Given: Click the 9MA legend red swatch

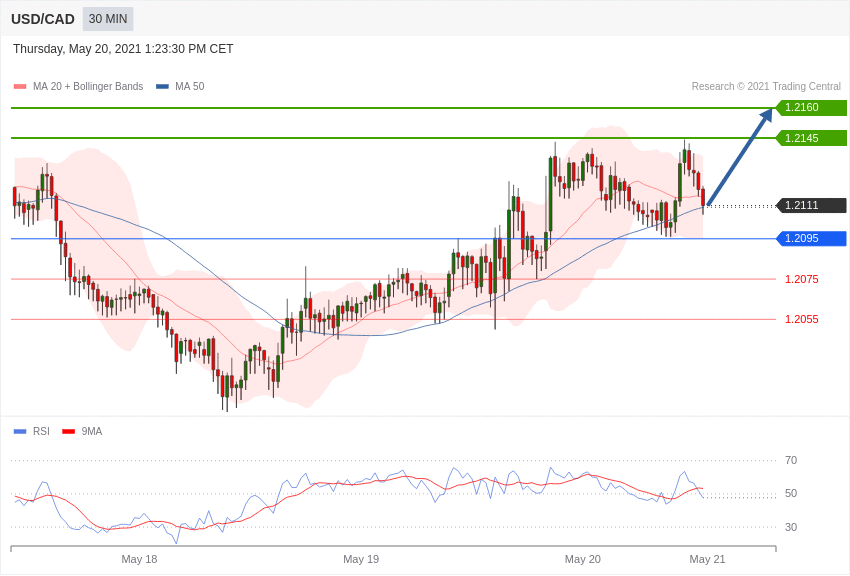Looking at the screenshot, I should [68, 431].
